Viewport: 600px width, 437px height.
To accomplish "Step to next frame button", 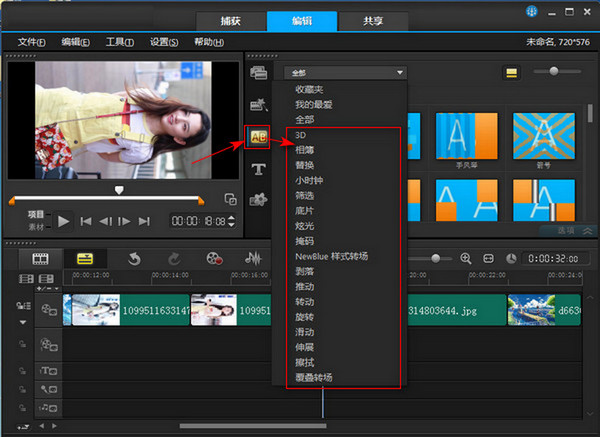I will tap(124, 221).
